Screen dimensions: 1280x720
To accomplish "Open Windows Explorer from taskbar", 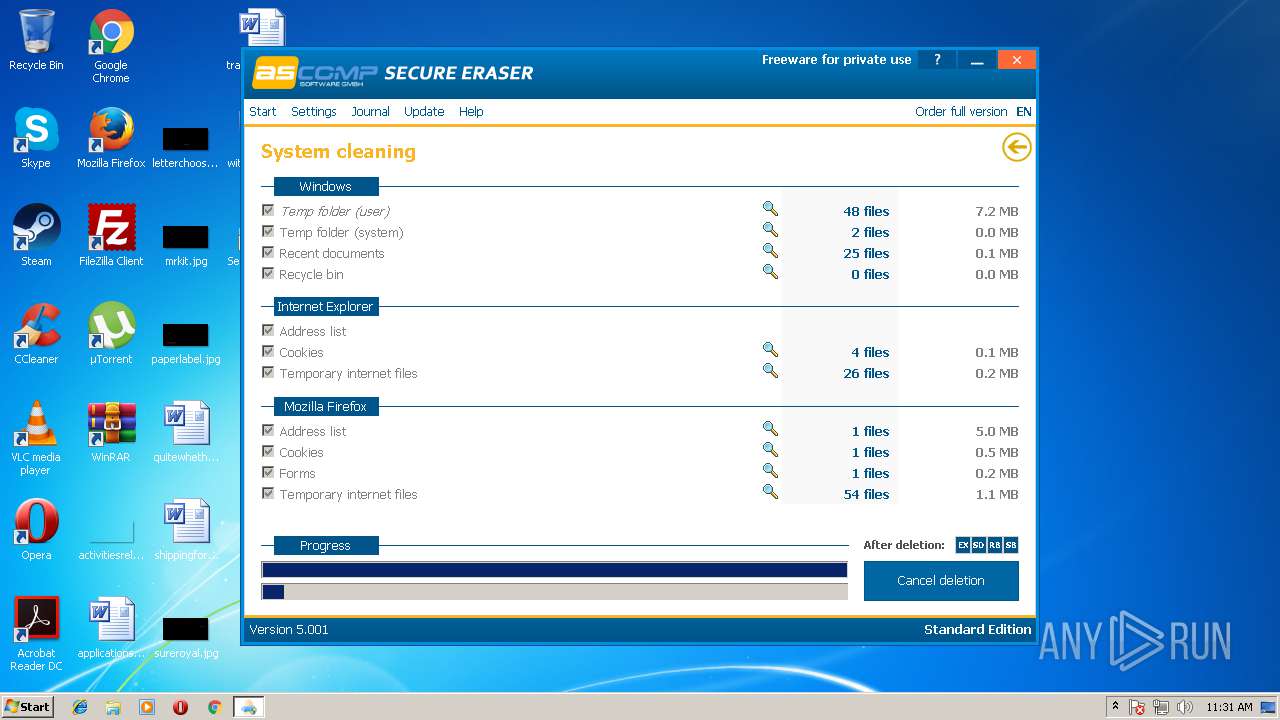I will coord(113,707).
